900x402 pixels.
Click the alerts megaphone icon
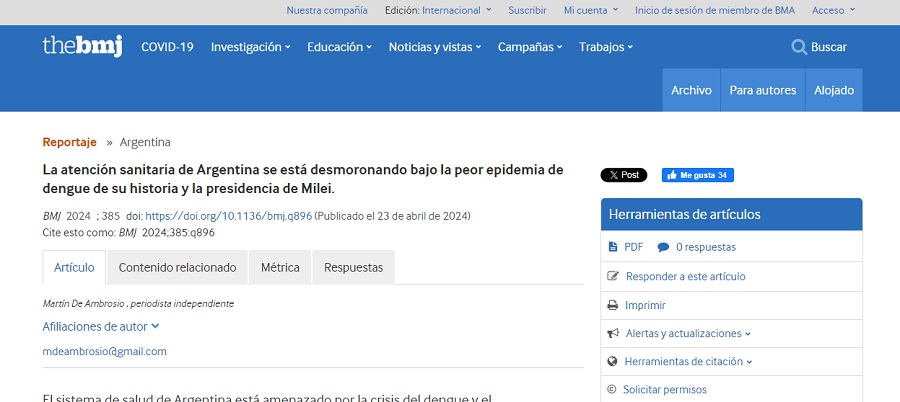613,333
